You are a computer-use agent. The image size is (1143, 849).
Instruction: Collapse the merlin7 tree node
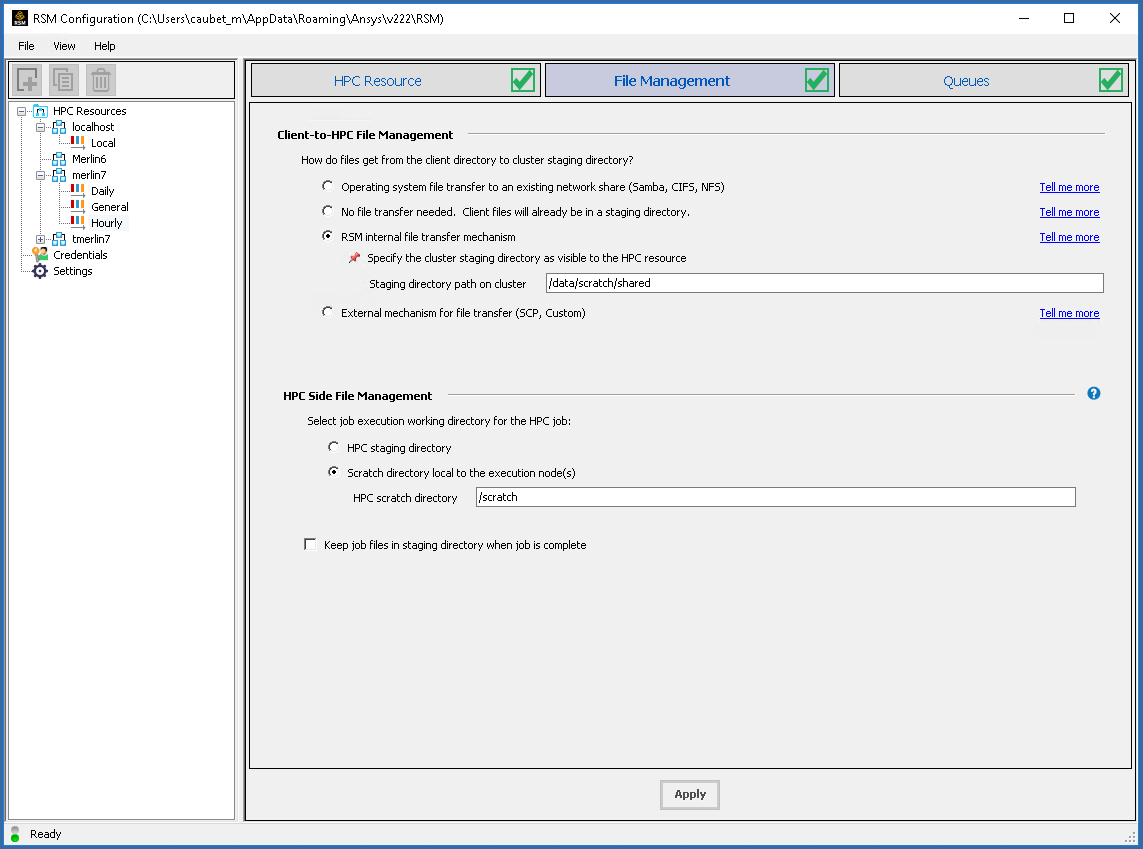[x=42, y=174]
